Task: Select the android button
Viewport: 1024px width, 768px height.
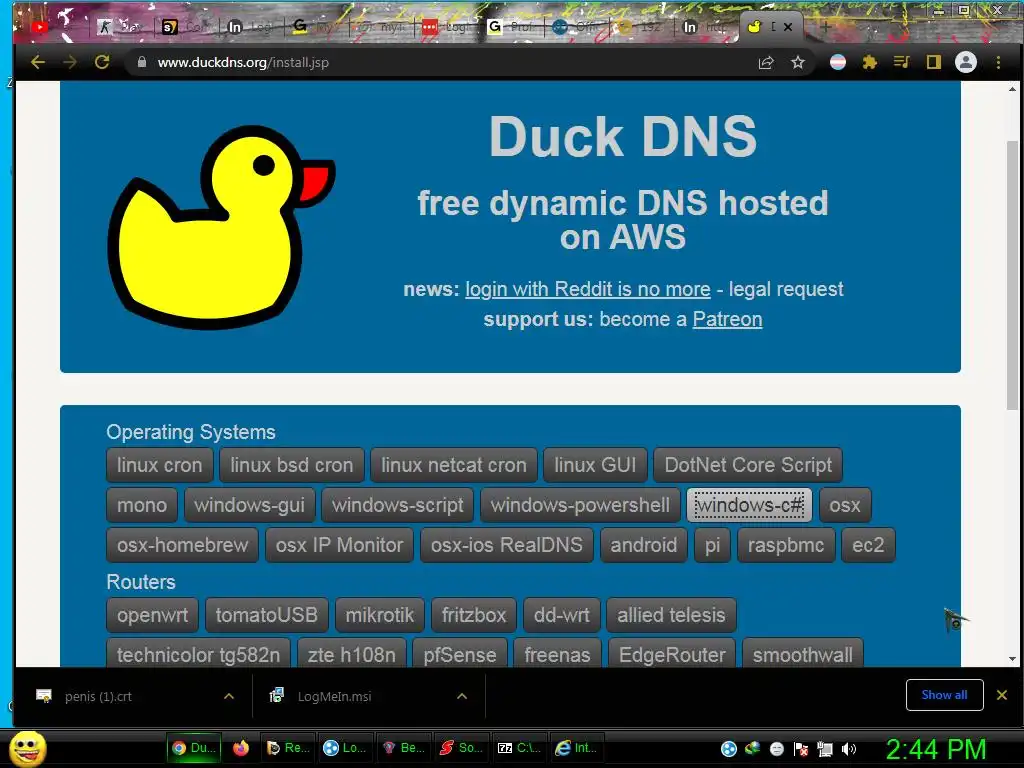Action: tap(643, 545)
